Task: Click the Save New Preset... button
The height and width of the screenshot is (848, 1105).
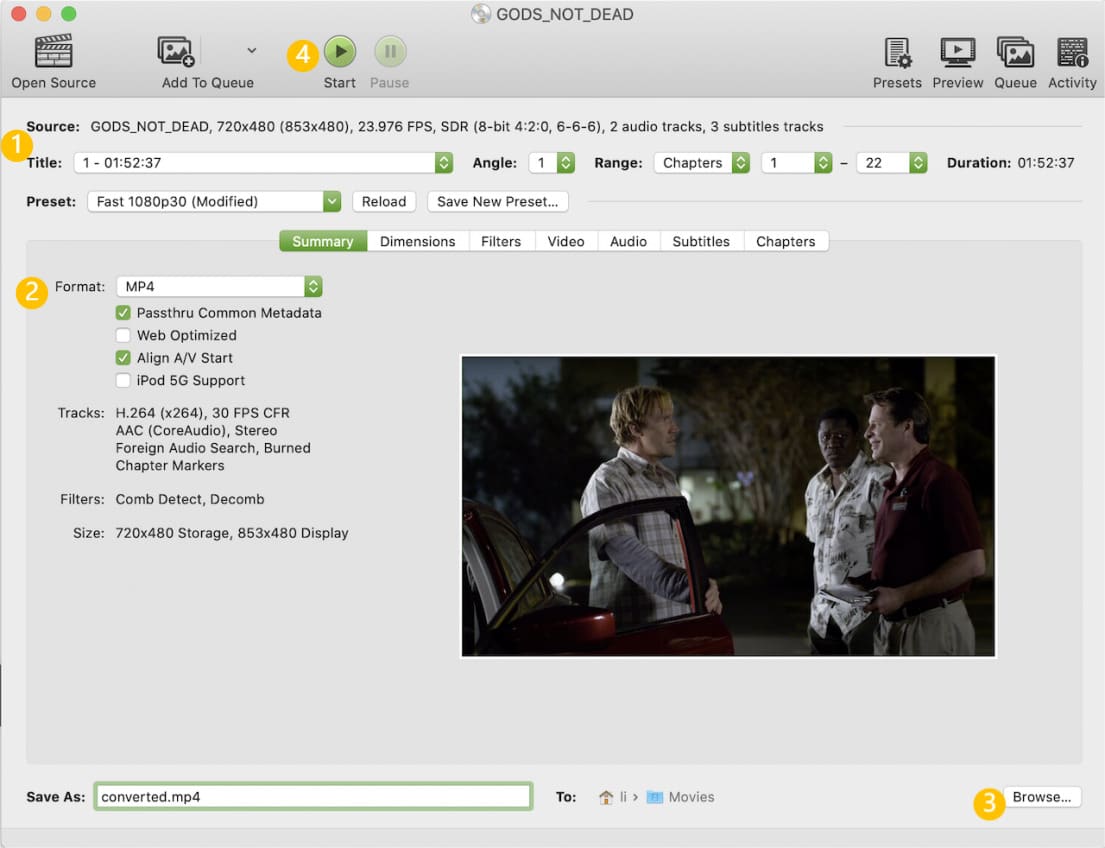Action: 497,202
